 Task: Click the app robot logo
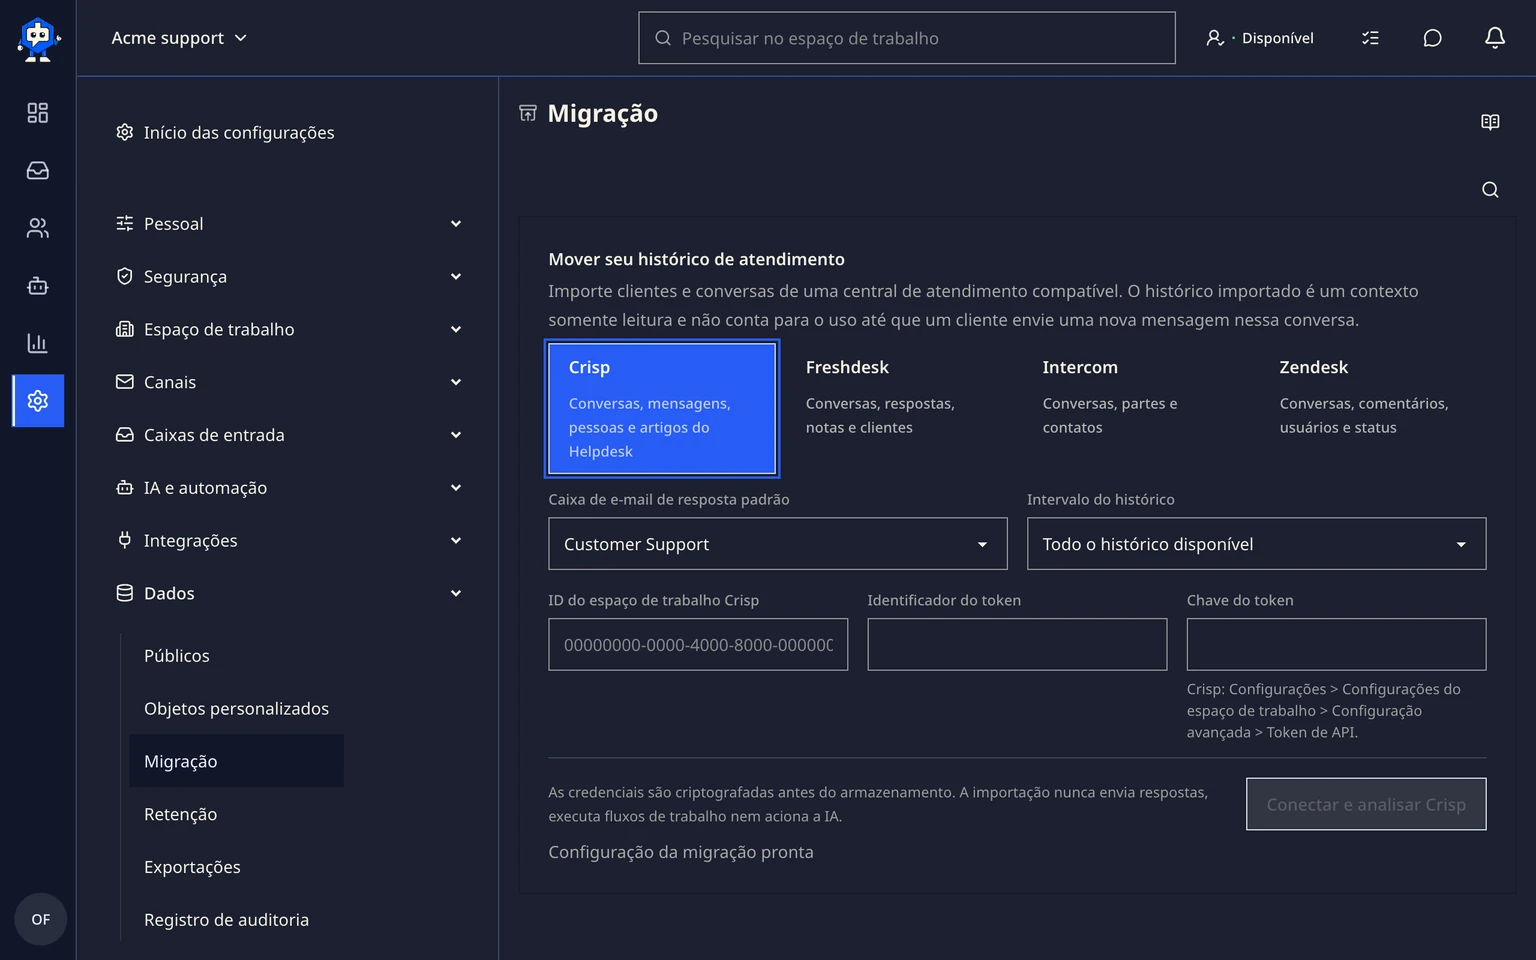pos(38,39)
